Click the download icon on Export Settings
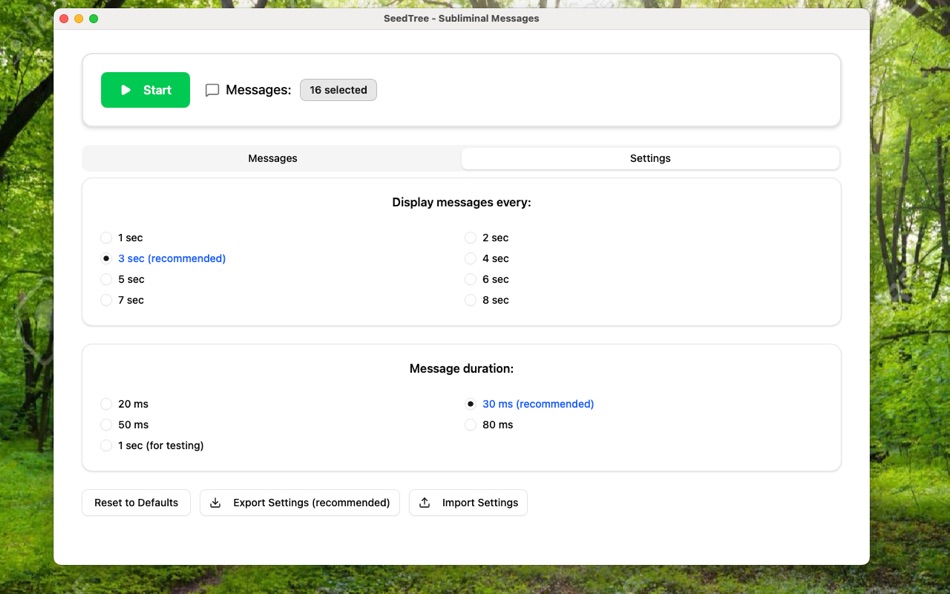This screenshot has width=950, height=594. pyautogui.click(x=215, y=502)
